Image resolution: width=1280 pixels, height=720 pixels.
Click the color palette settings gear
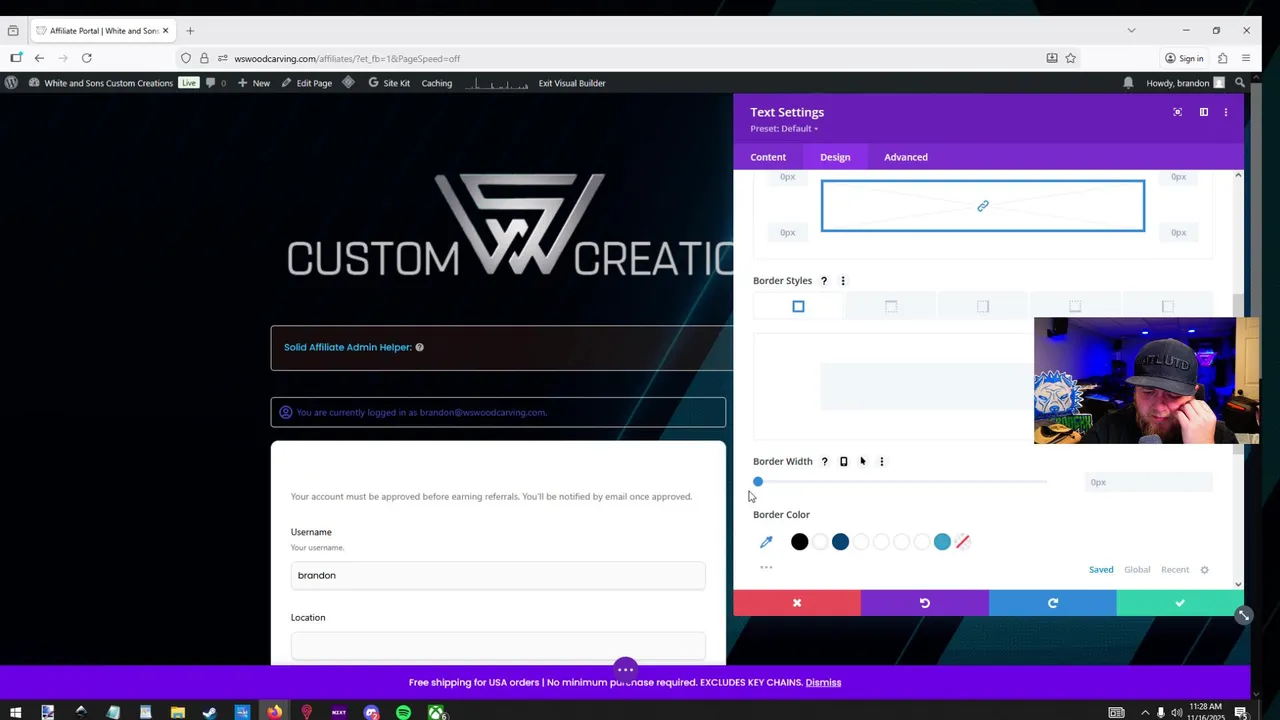pos(1204,570)
